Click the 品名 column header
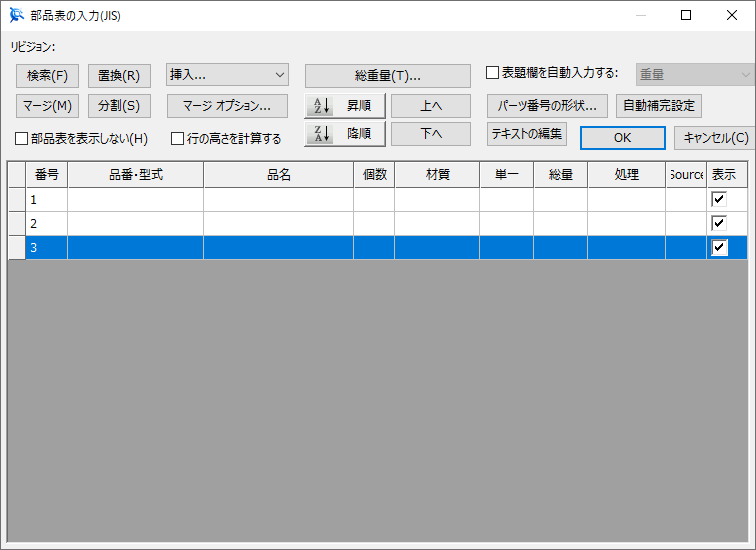The height and width of the screenshot is (550, 756). point(279,174)
